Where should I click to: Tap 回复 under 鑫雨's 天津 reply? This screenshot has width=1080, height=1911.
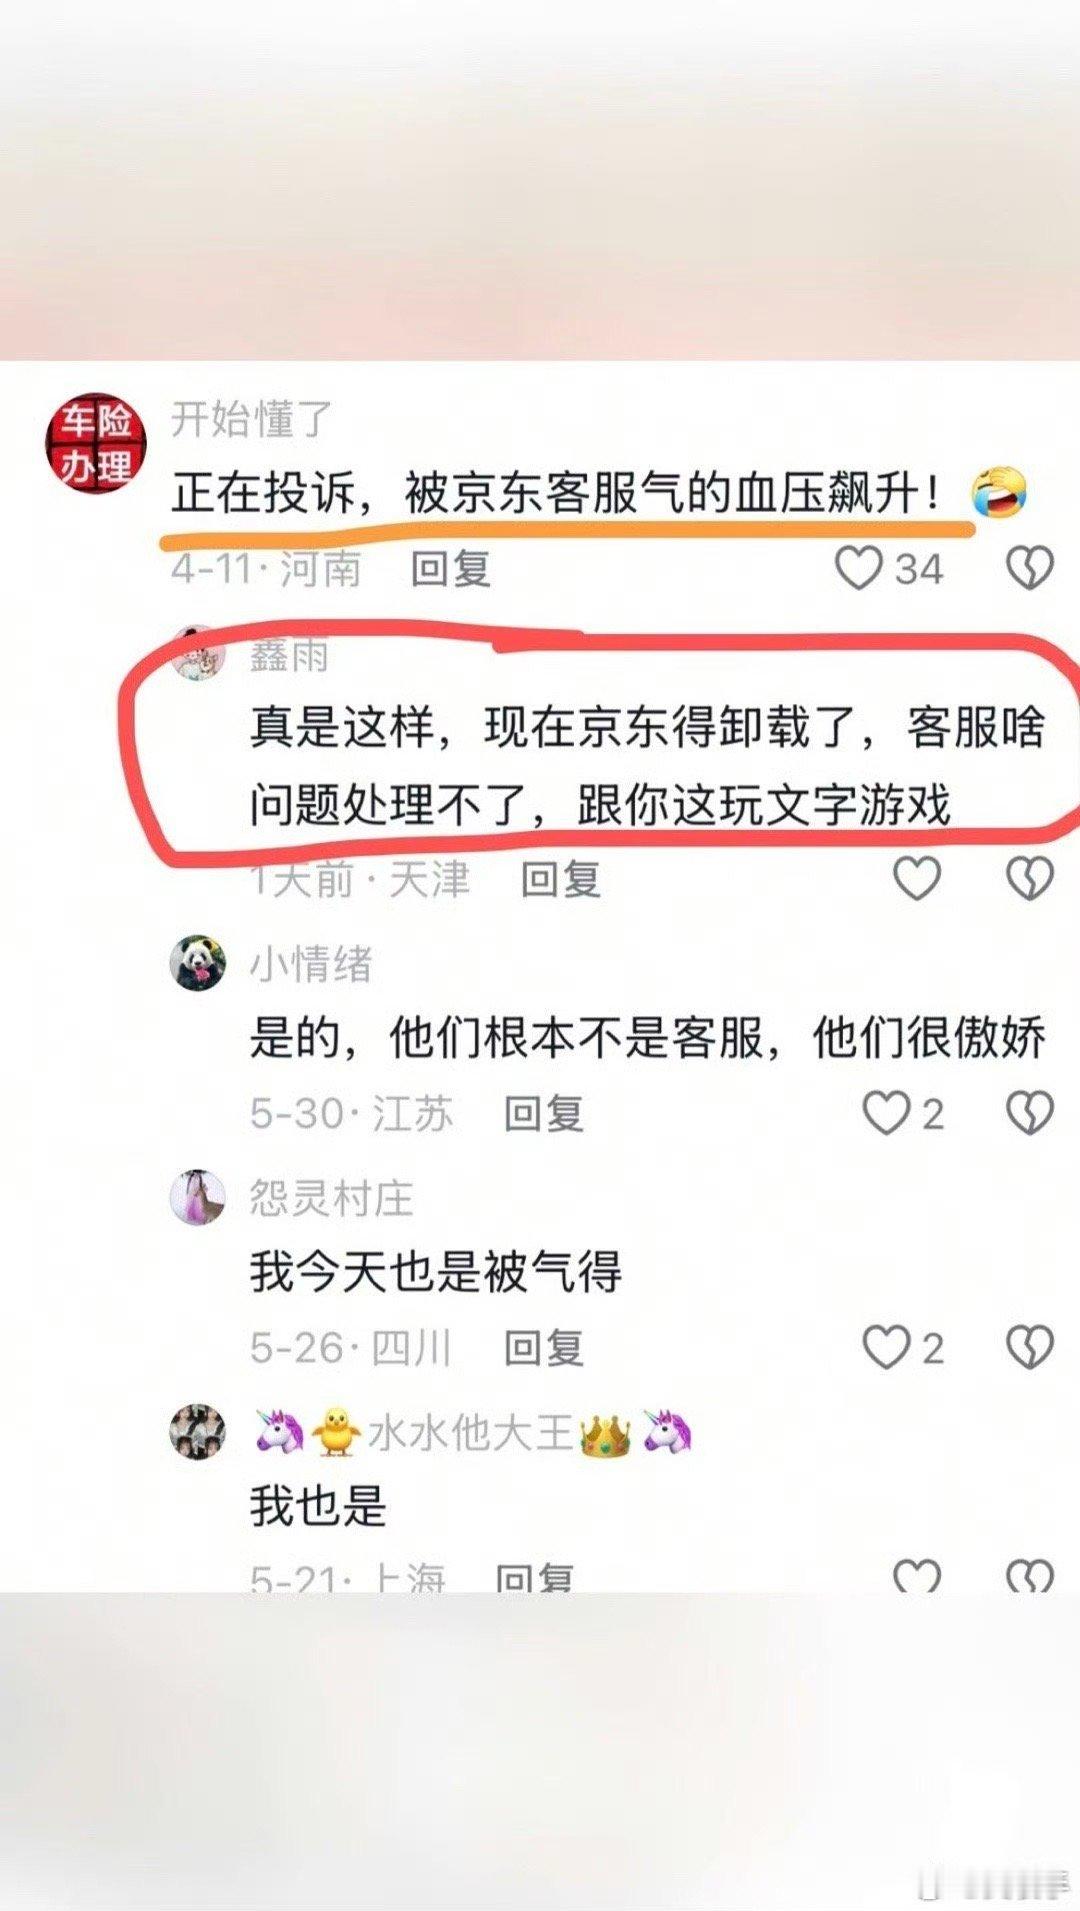(x=561, y=879)
